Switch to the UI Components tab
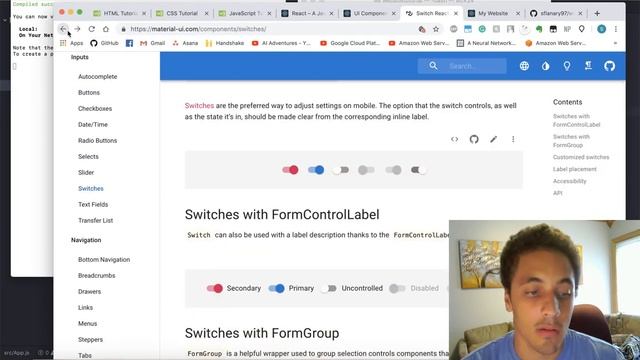 (369, 13)
